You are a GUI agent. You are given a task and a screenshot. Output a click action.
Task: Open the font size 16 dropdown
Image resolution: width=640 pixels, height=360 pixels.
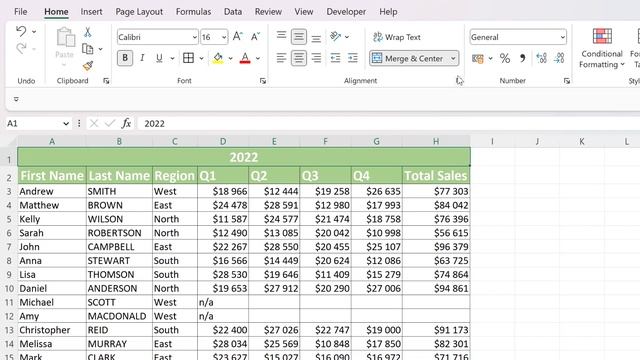224,37
